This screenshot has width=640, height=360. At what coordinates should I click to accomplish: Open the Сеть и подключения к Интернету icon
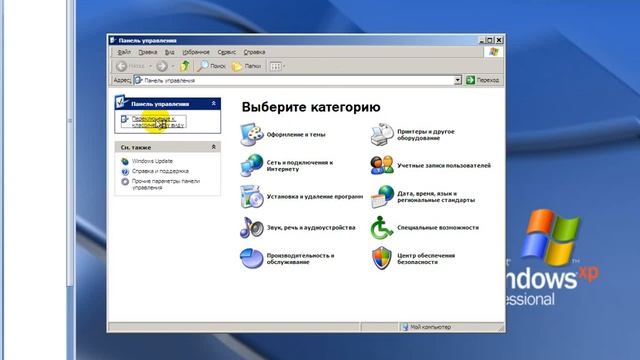point(251,165)
